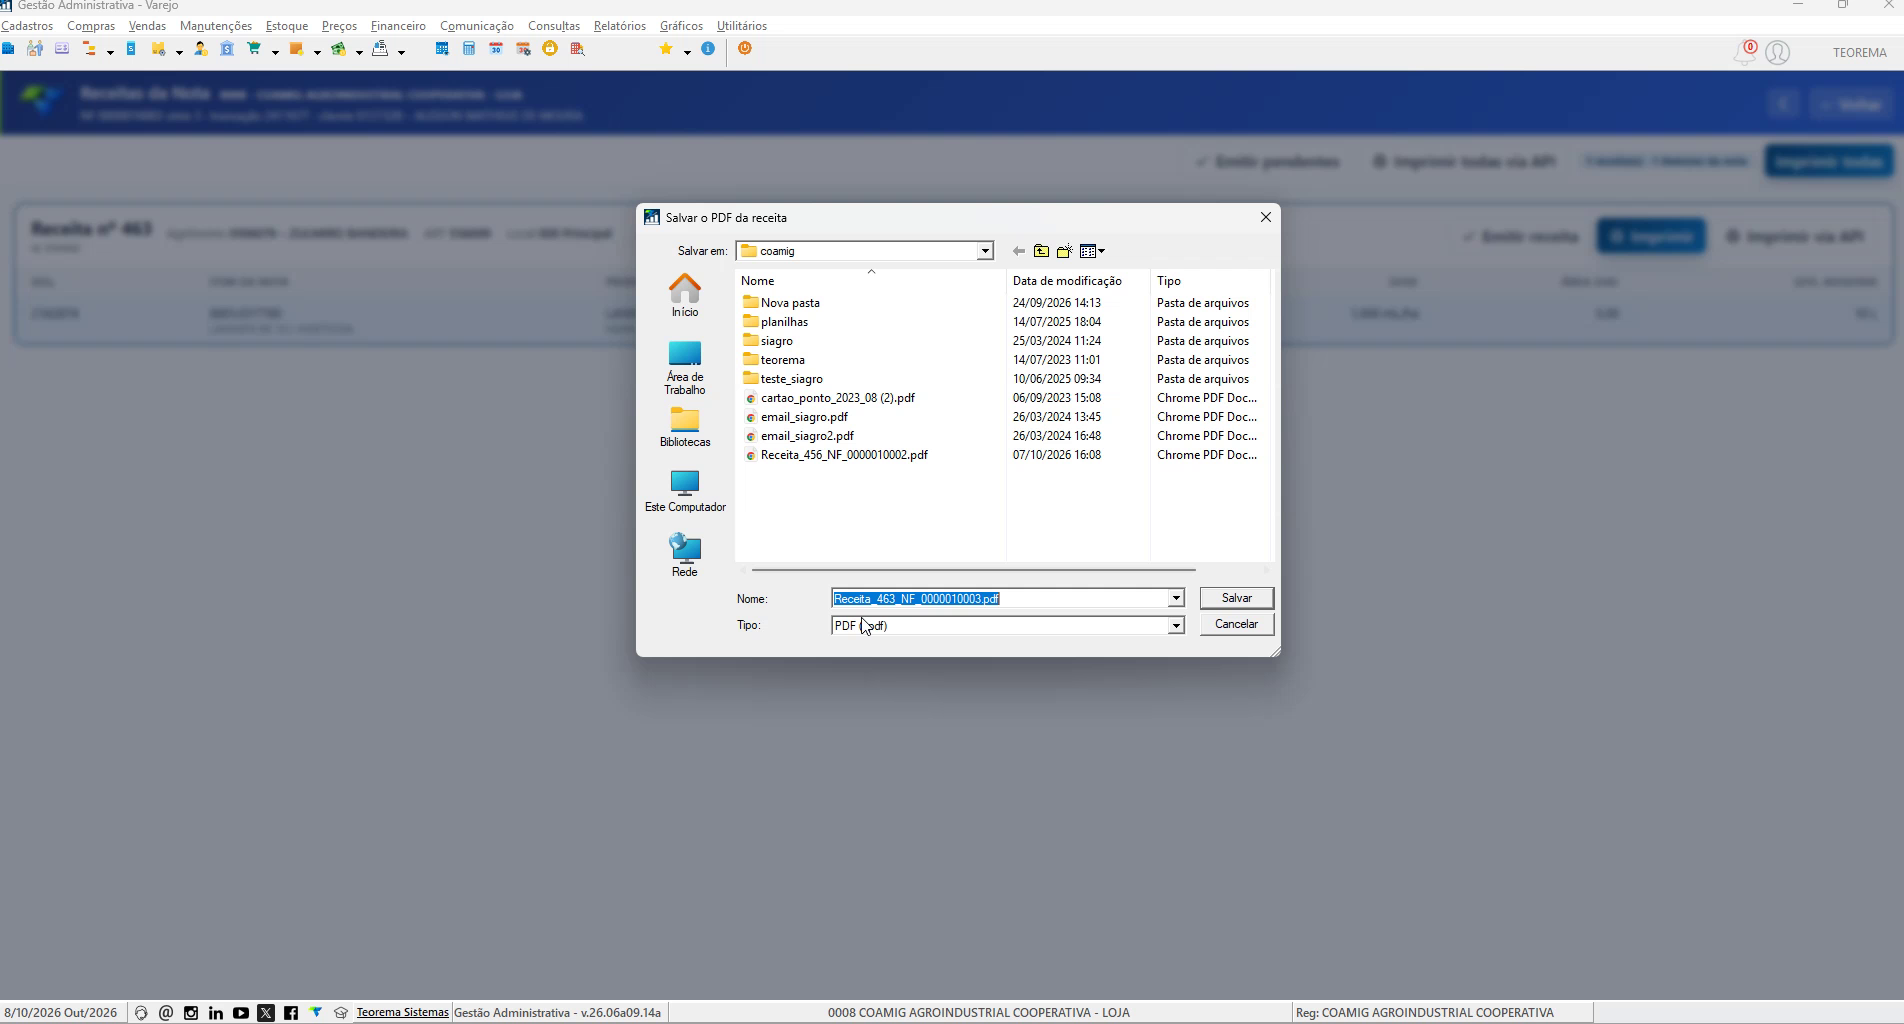Go back using the save dialog's back arrow
The image size is (1904, 1024).
coord(1018,251)
